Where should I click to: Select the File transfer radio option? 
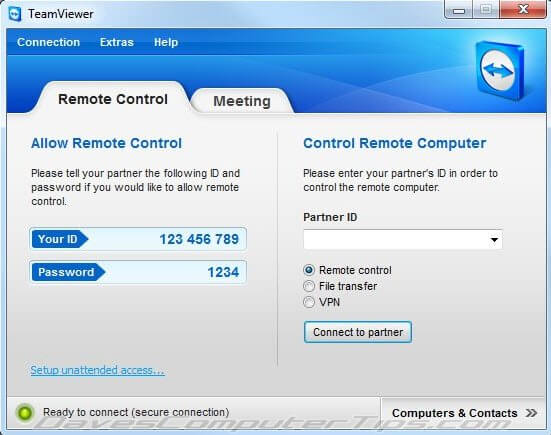point(309,286)
